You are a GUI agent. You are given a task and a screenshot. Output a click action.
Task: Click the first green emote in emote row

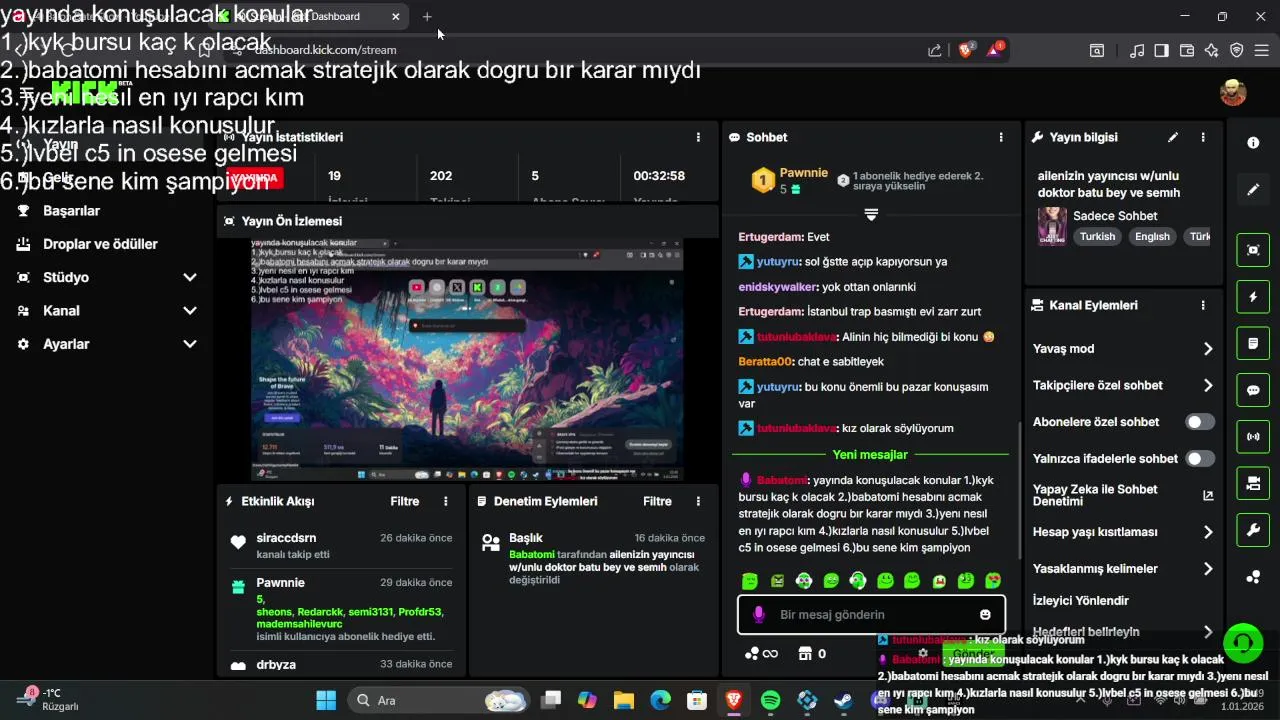(750, 580)
